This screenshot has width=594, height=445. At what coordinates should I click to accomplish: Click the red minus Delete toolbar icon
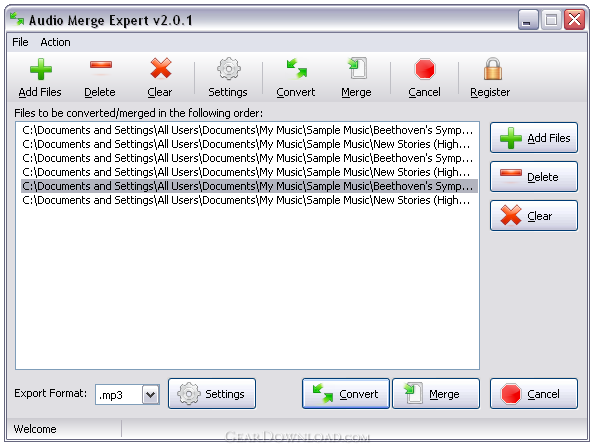(x=100, y=65)
